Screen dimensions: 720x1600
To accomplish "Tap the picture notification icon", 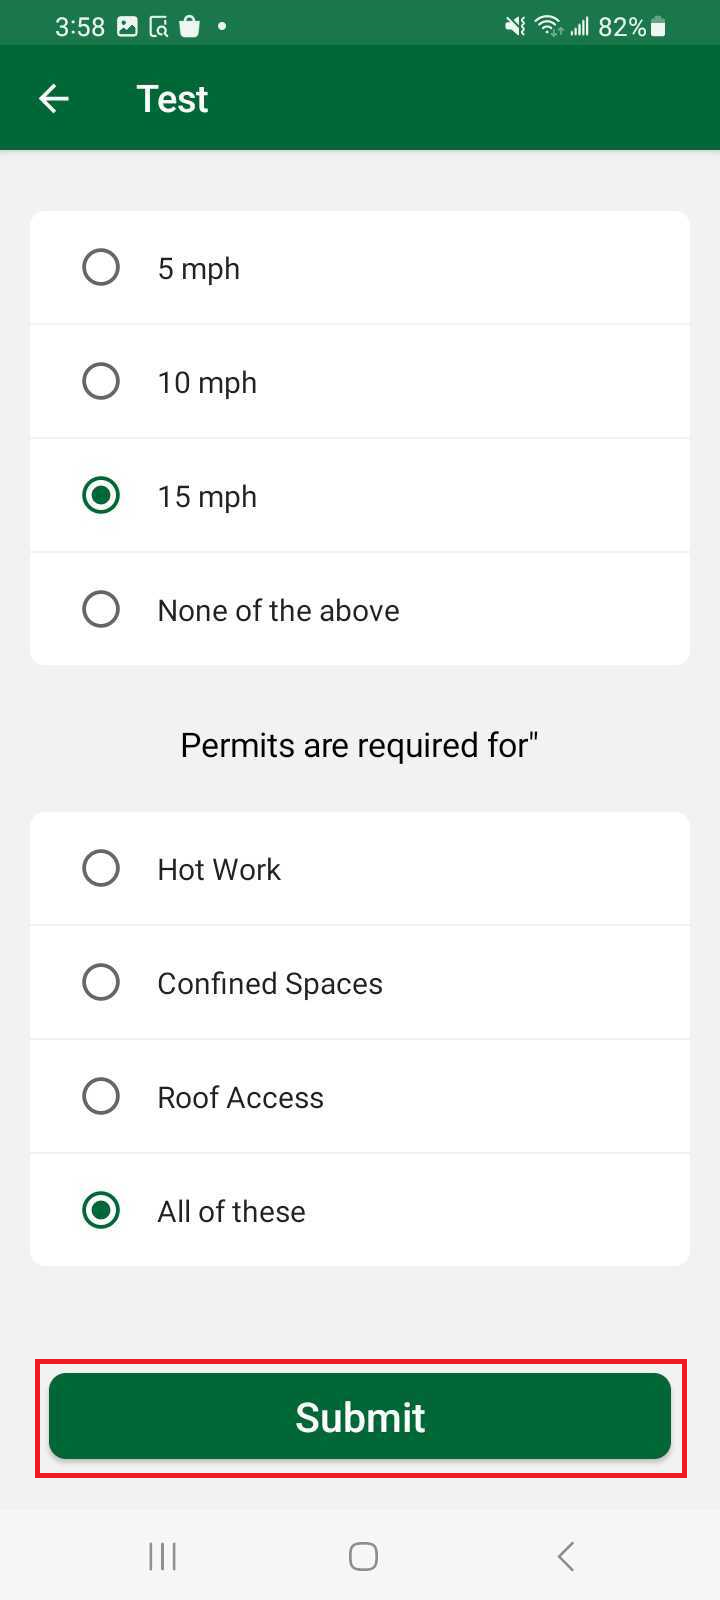I will tap(127, 27).
